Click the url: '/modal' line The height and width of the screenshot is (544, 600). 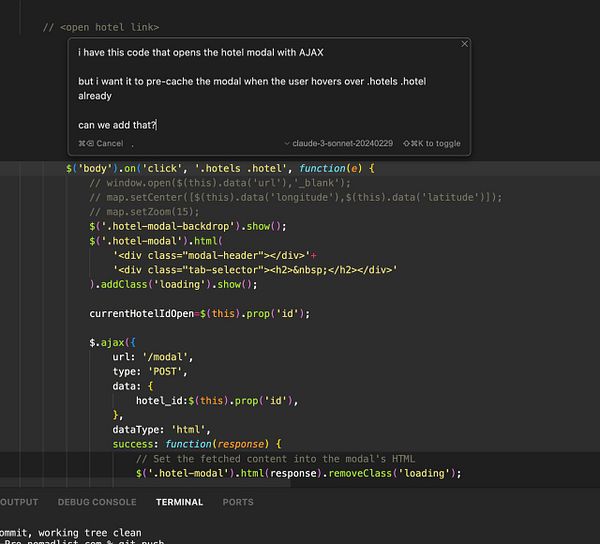click(153, 357)
